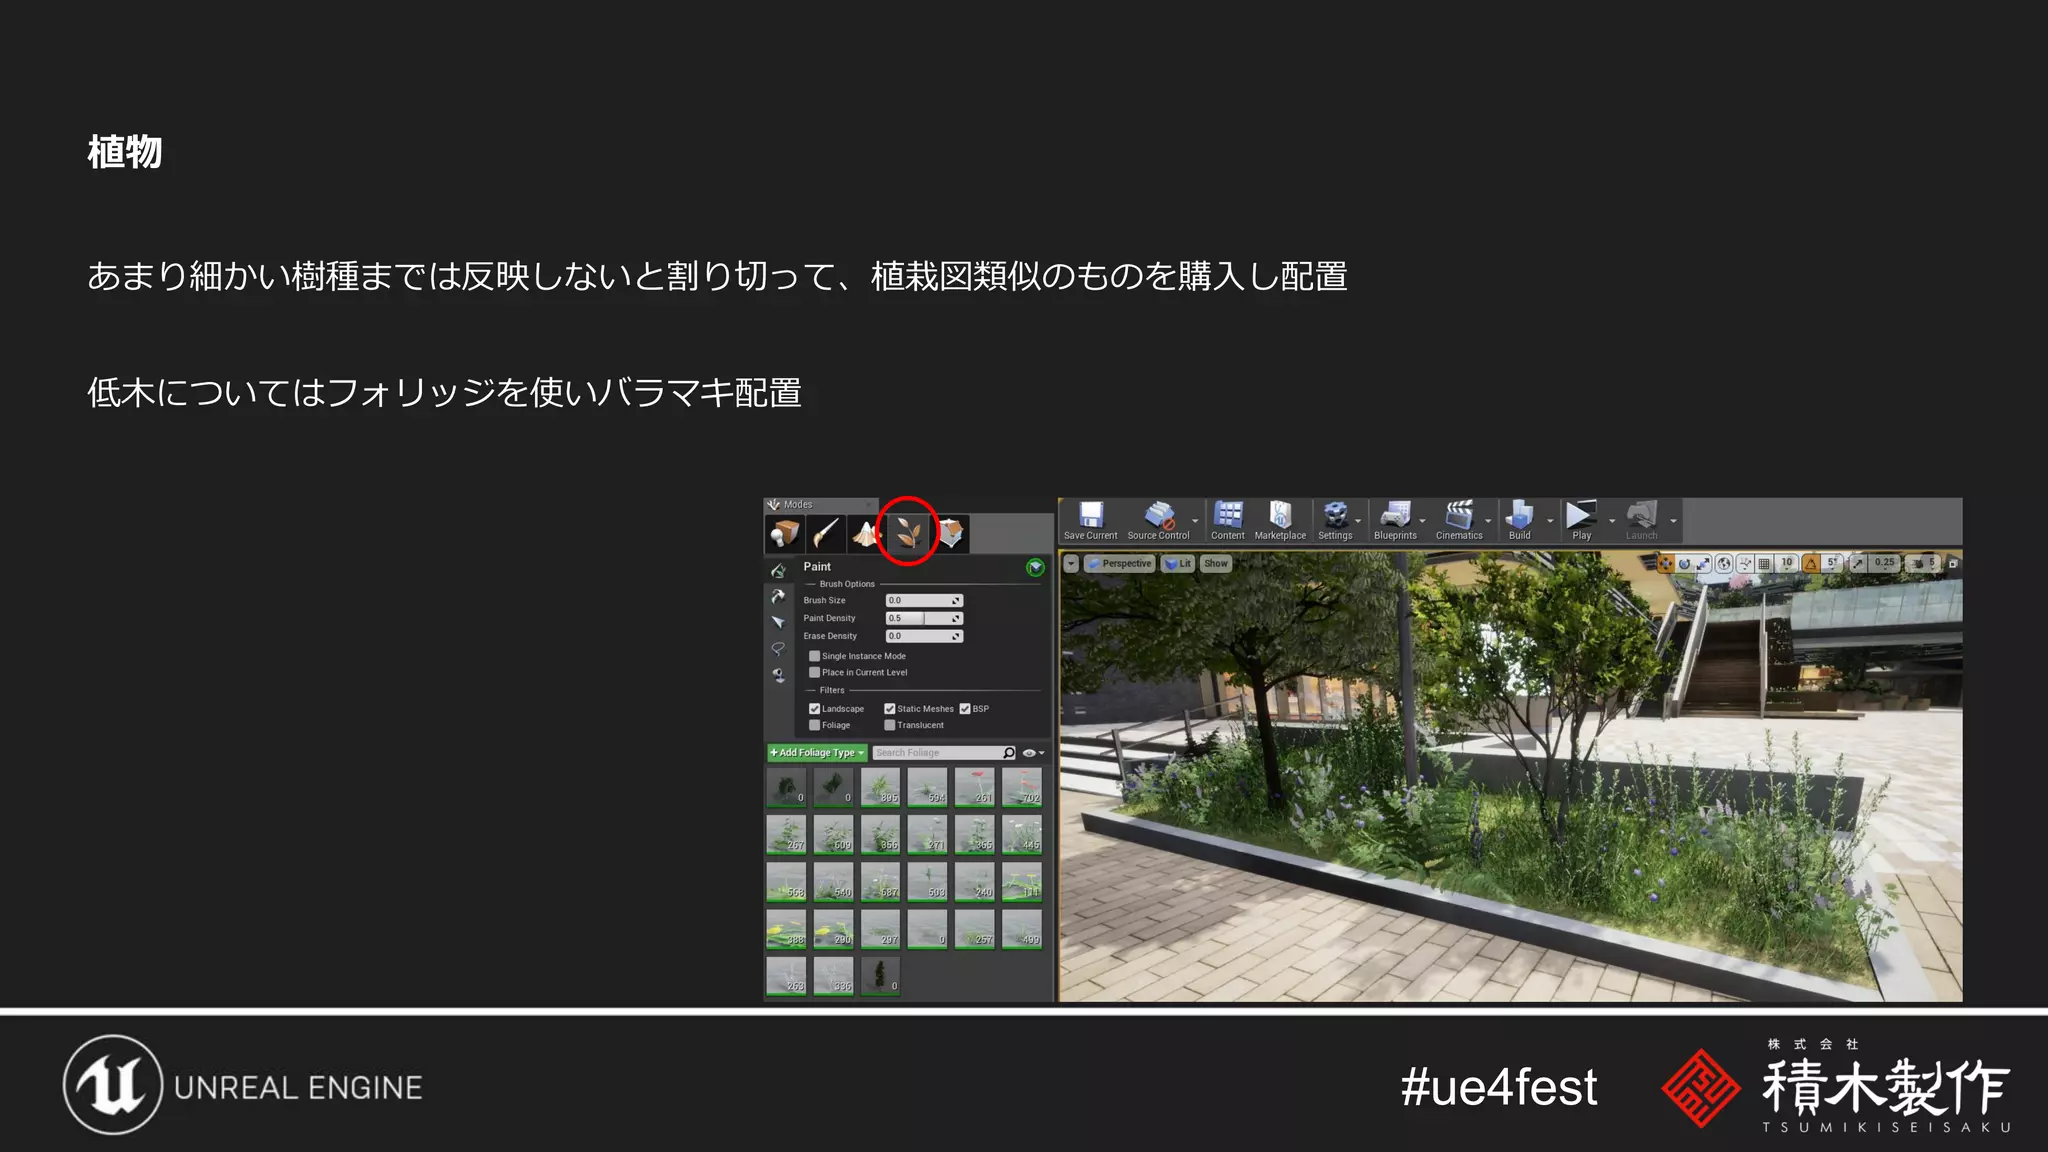Toggle rotation snapping triangle icon
This screenshot has height=1152, width=2048.
pyautogui.click(x=1810, y=564)
